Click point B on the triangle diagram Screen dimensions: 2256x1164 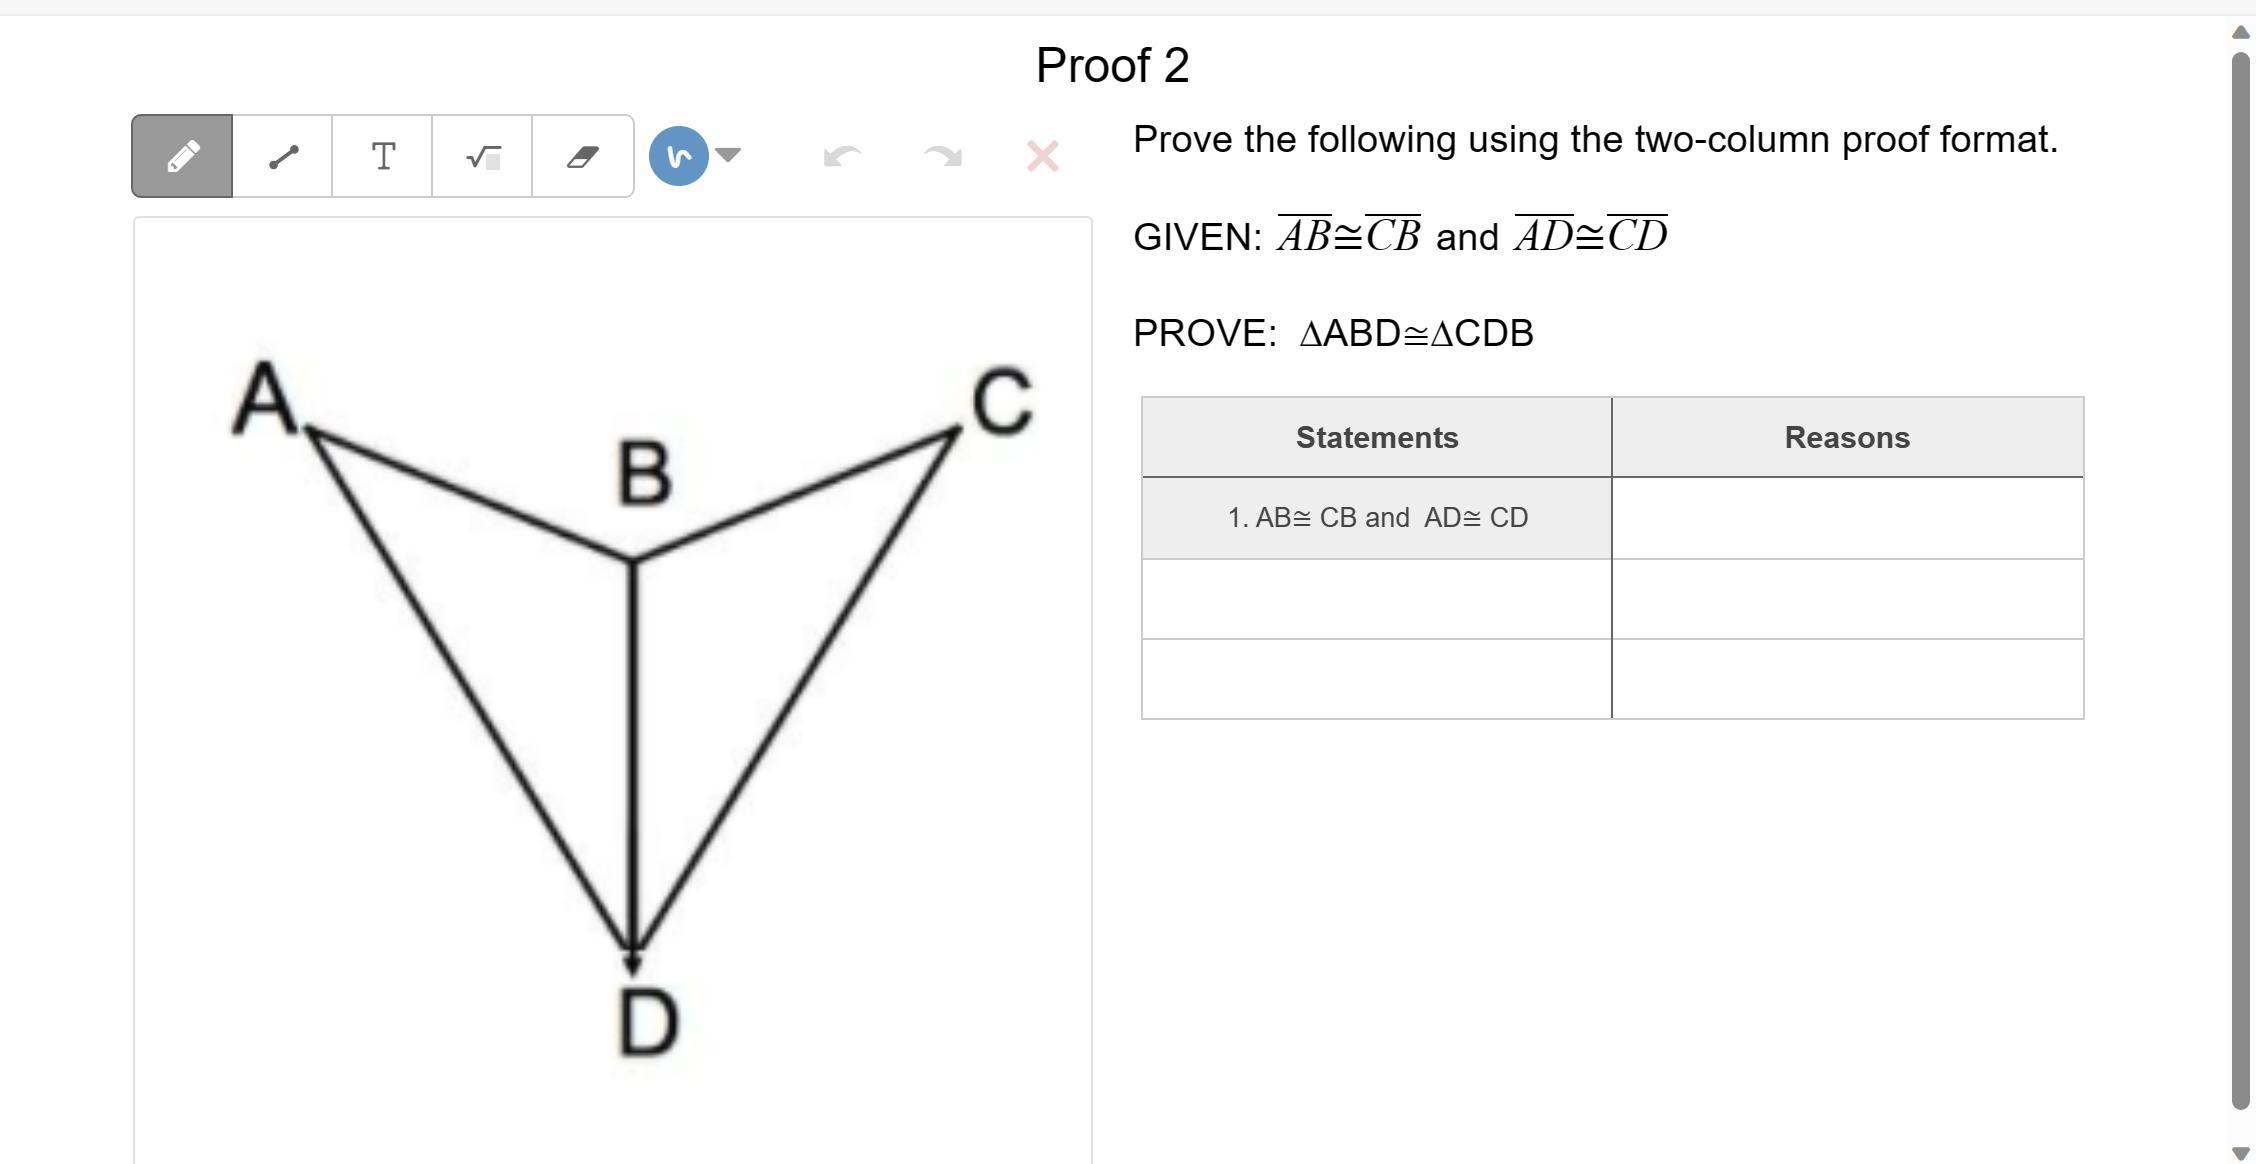click(632, 559)
